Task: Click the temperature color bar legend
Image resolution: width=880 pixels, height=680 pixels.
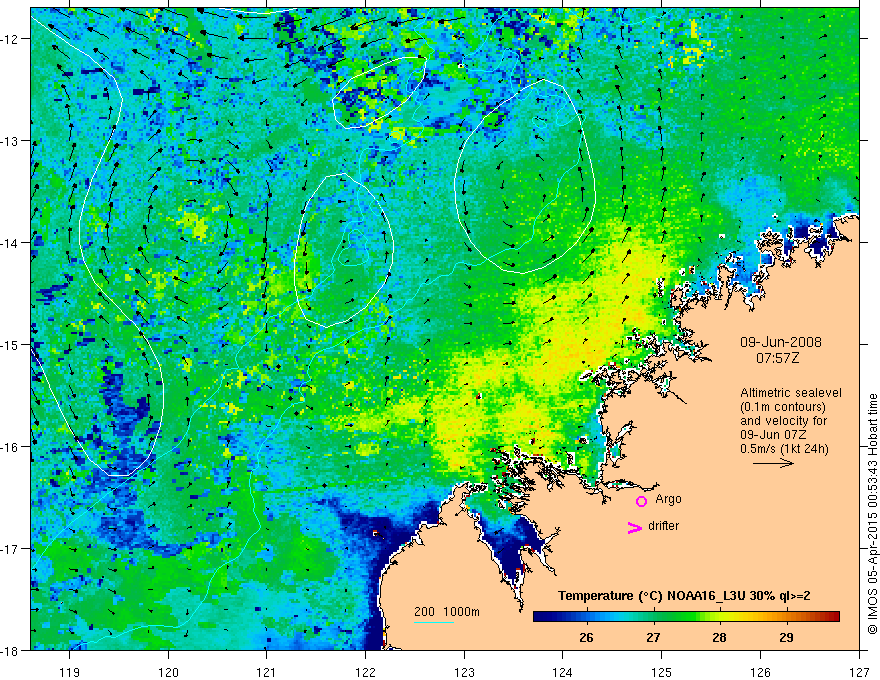Action: click(x=686, y=617)
